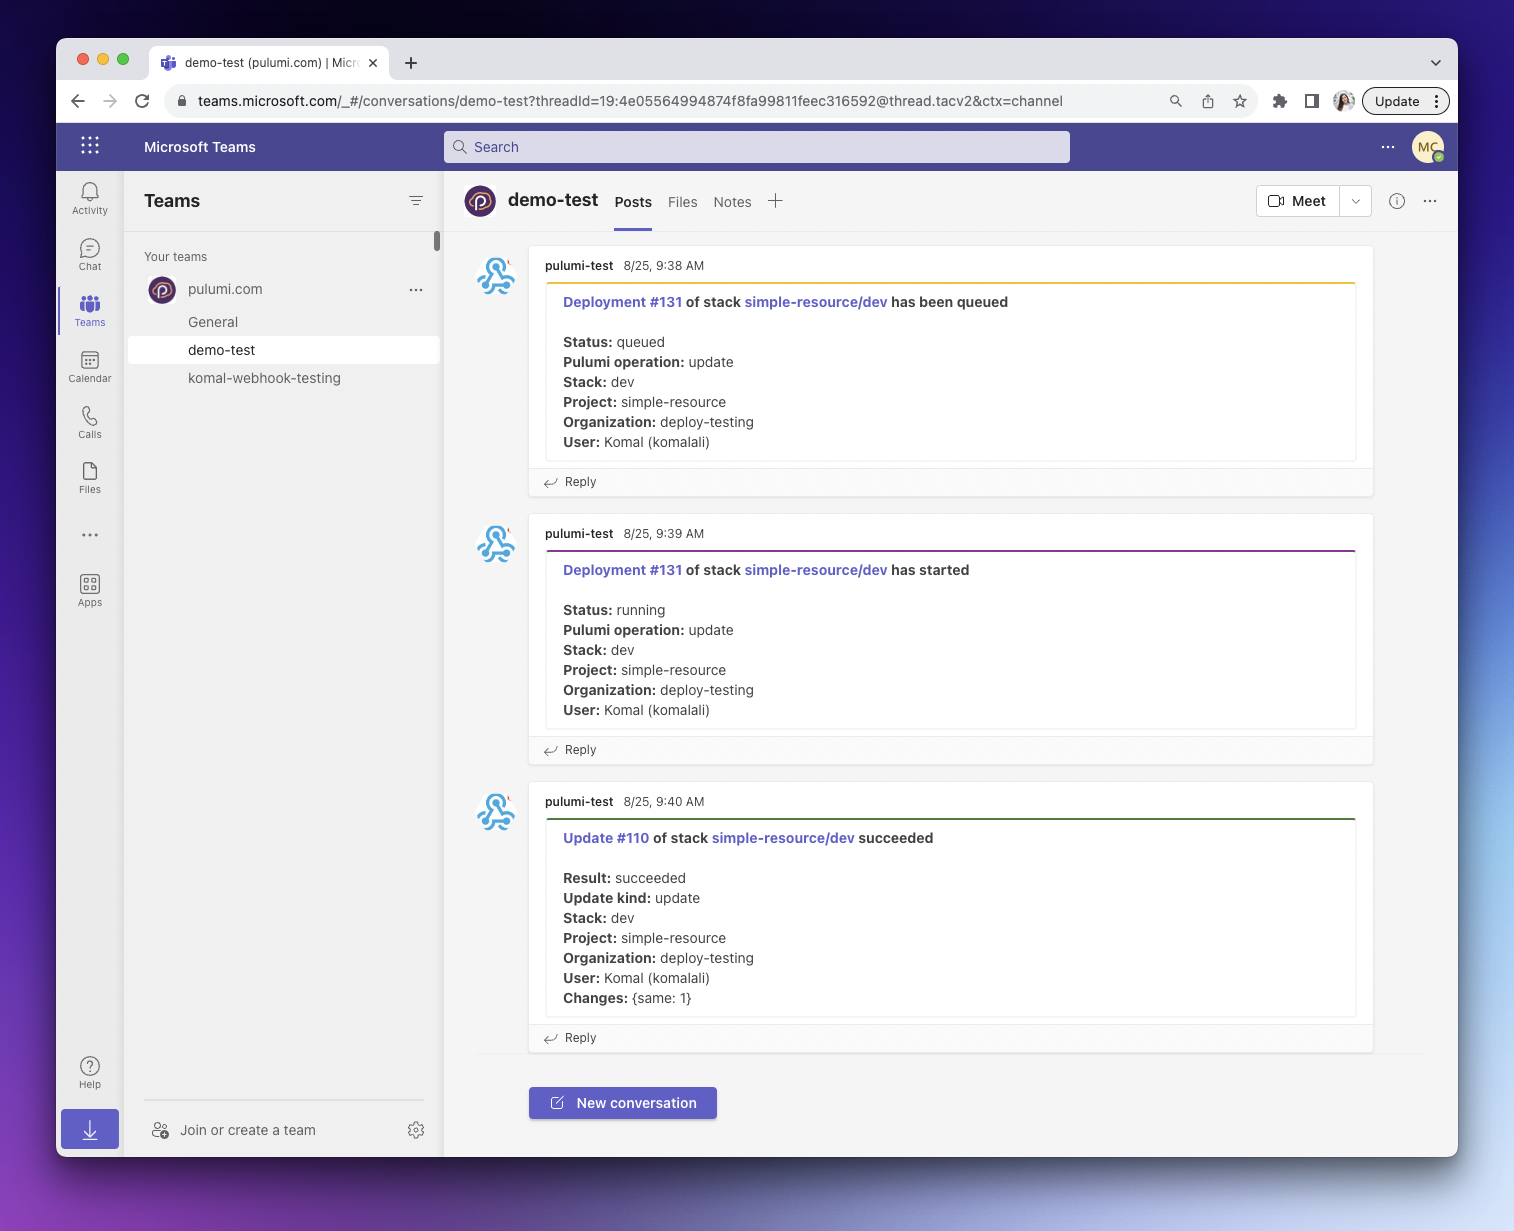The height and width of the screenshot is (1231, 1514).
Task: Open new browser tab
Action: (411, 63)
